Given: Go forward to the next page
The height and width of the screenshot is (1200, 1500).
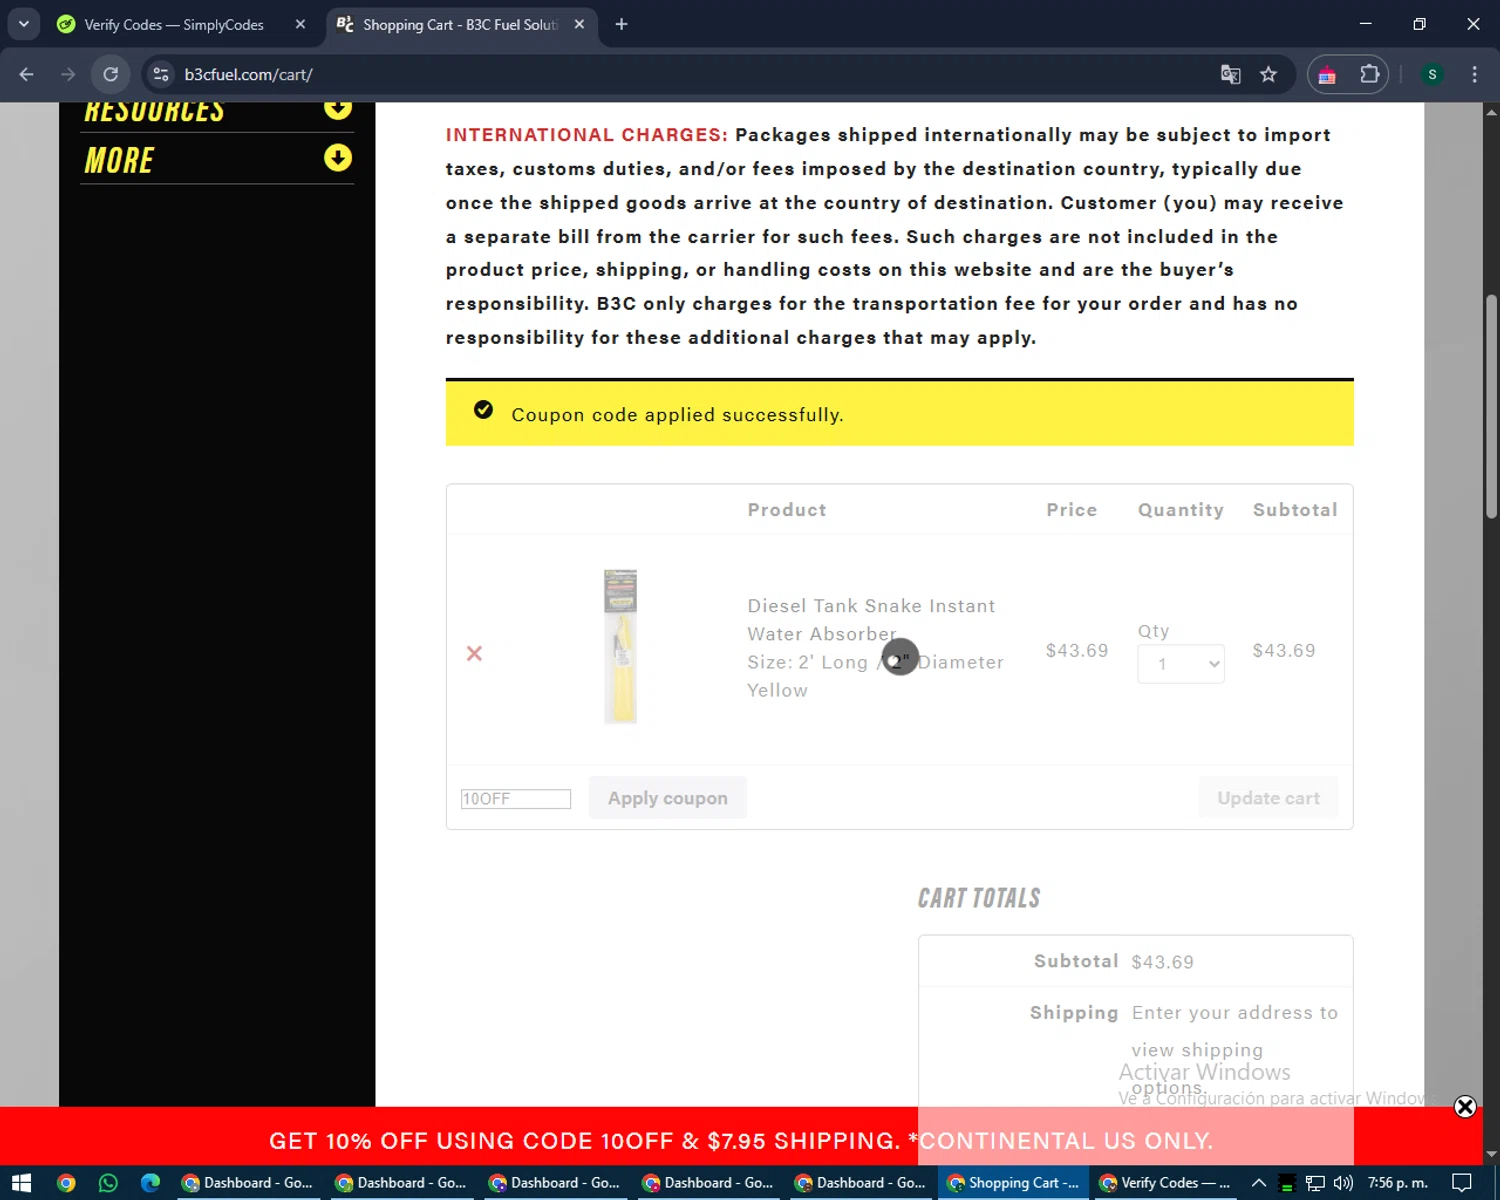Looking at the screenshot, I should point(68,74).
